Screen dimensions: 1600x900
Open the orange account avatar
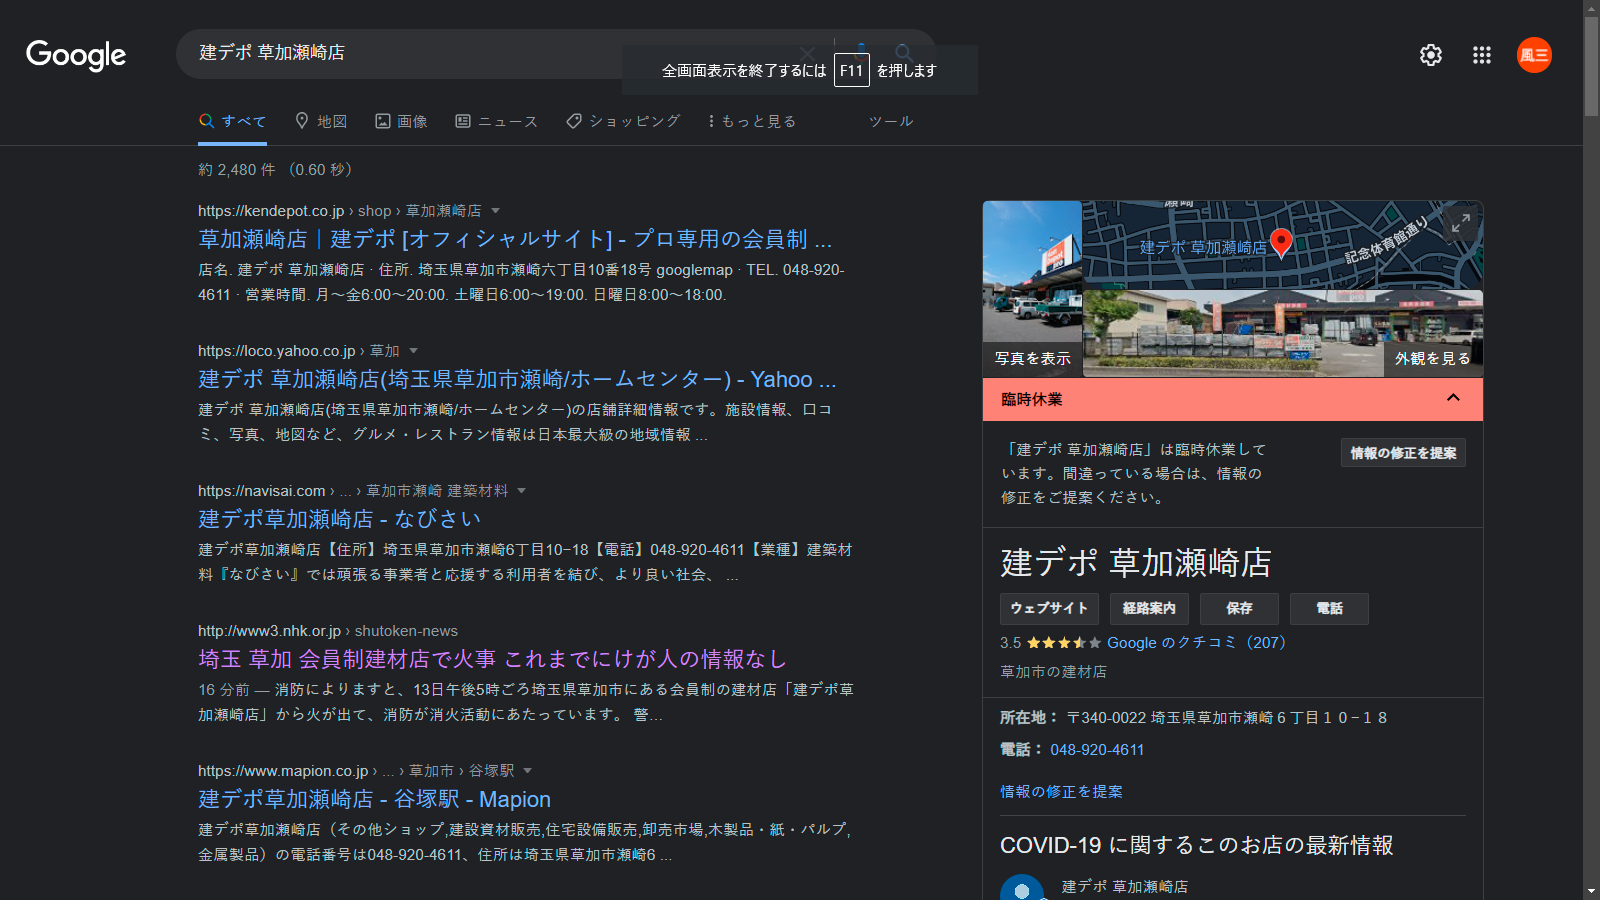click(1534, 55)
